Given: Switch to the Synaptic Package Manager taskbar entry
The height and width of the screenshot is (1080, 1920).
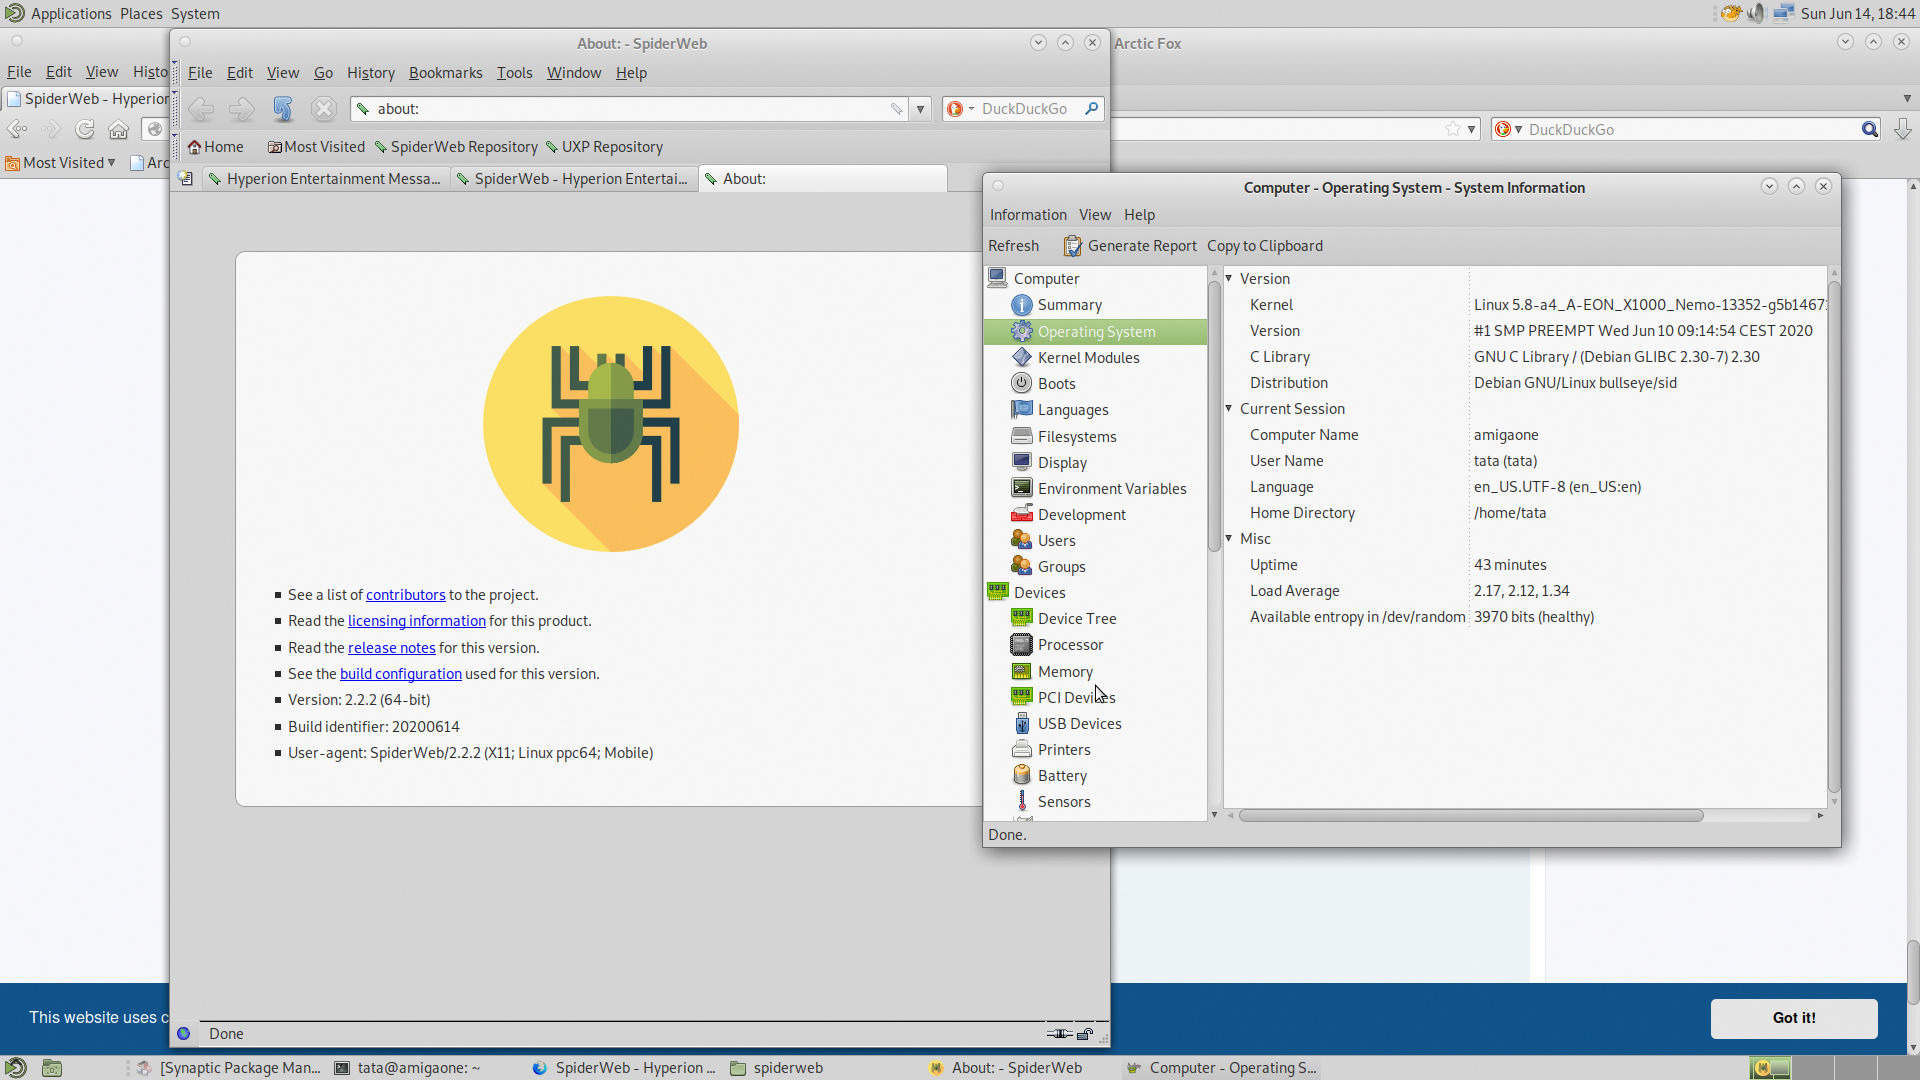Looking at the screenshot, I should point(229,1068).
